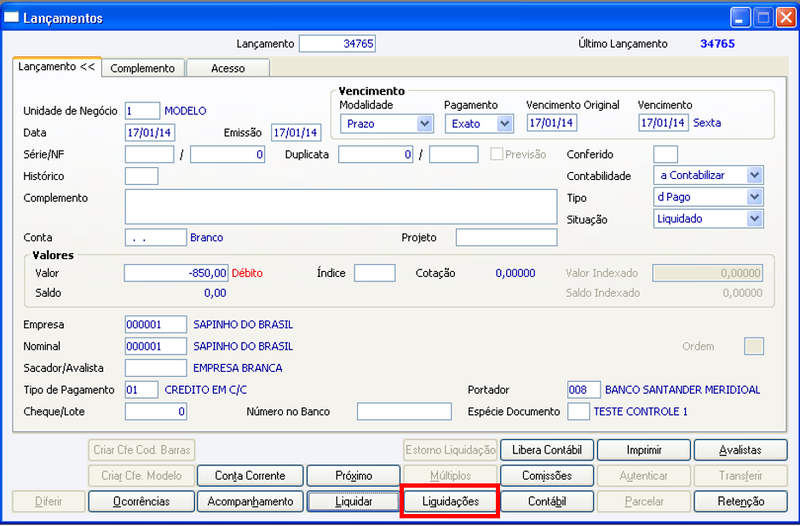Viewport: 800px width, 526px height.
Task: Close the Lançamentos window
Action: pyautogui.click(x=785, y=18)
